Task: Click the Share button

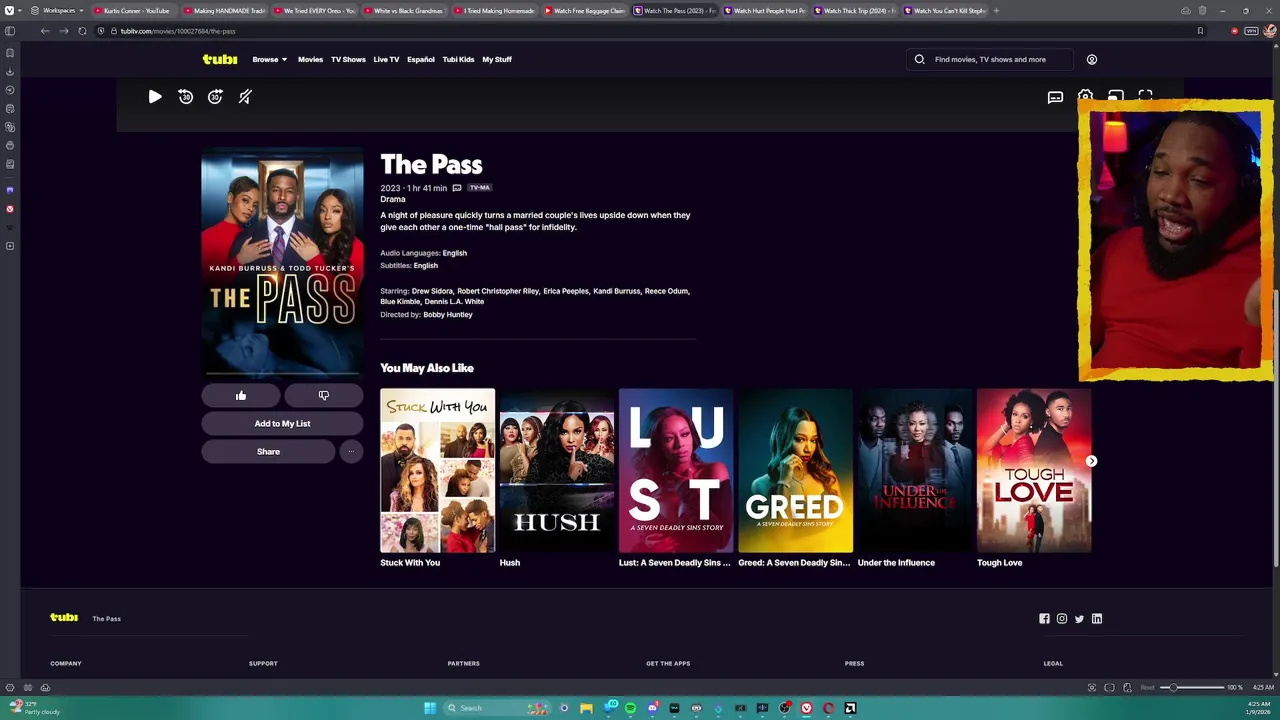Action: [x=268, y=452]
